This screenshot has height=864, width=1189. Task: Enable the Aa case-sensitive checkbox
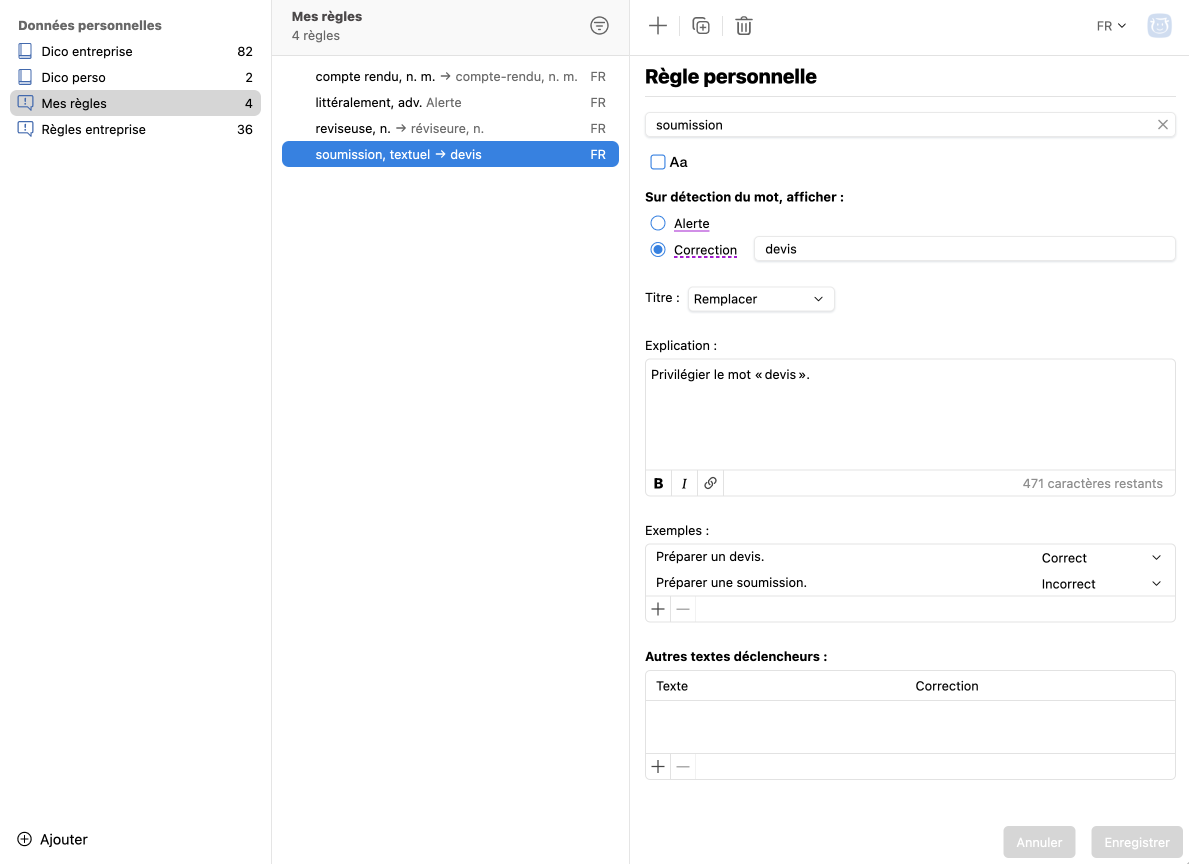[x=658, y=162]
